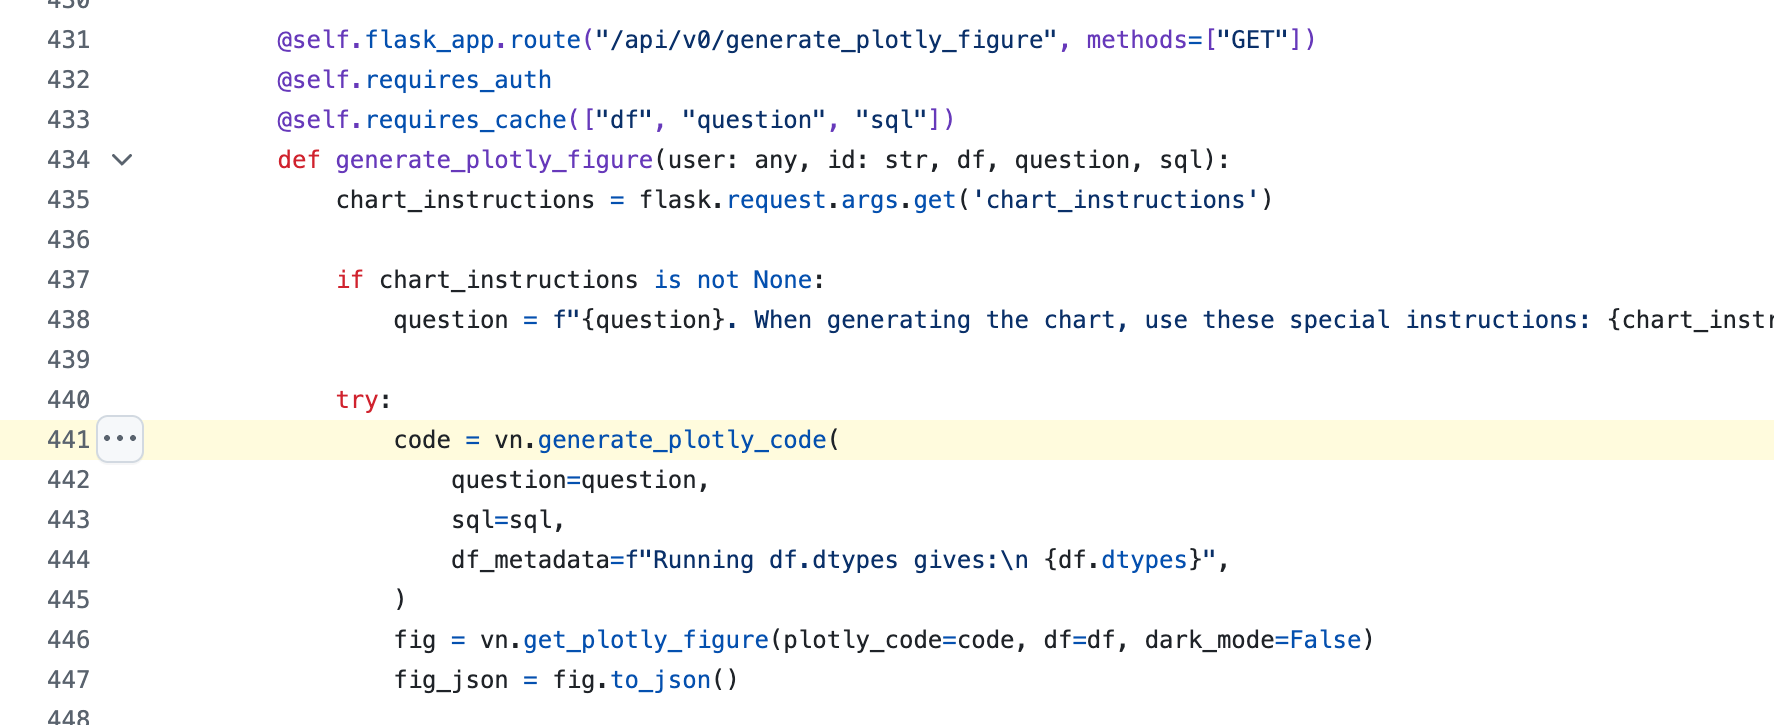Viewport: 1774px width, 725px height.
Task: Select line number 438
Action: (x=68, y=320)
